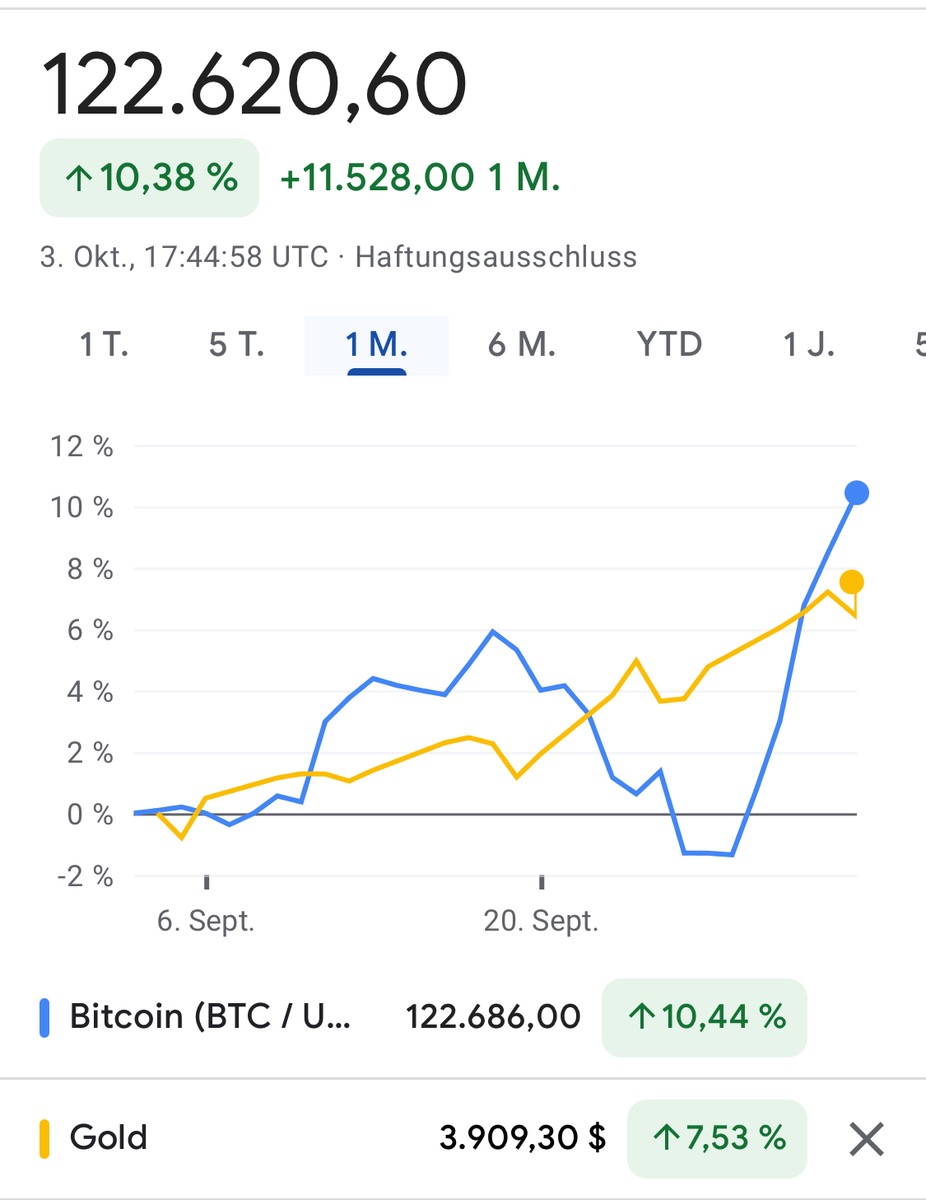Select the Gold comparison row label
This screenshot has width=926, height=1200.
click(108, 1138)
